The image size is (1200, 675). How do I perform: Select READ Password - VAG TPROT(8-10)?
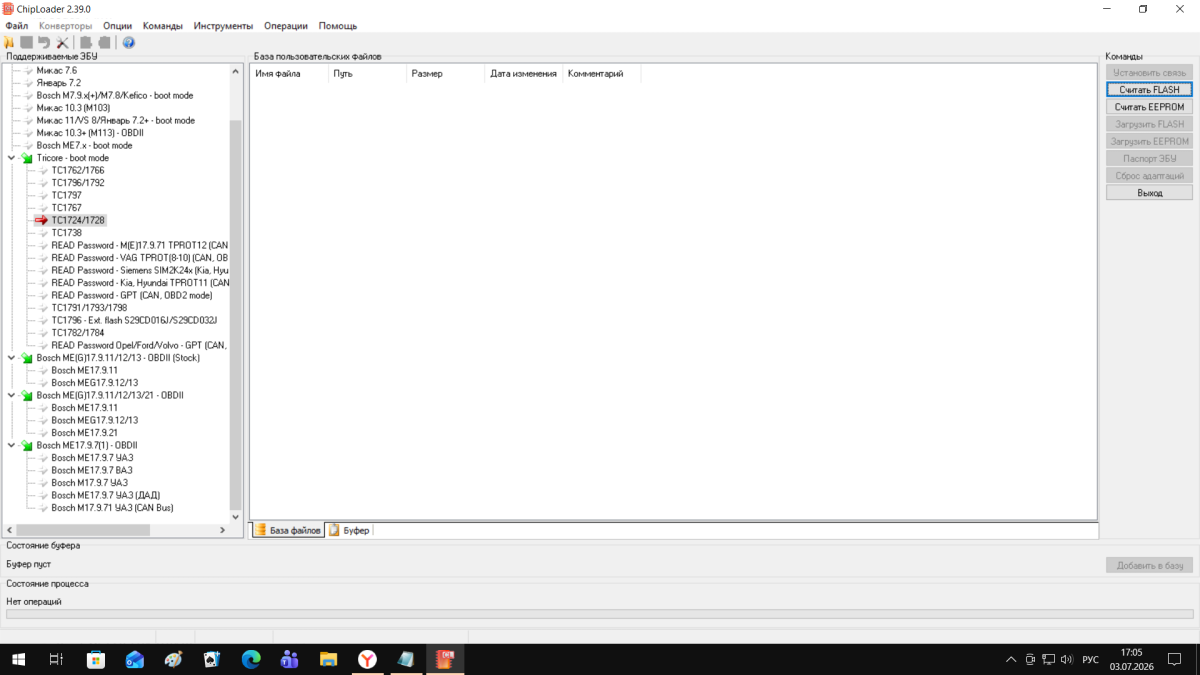pyautogui.click(x=140, y=258)
